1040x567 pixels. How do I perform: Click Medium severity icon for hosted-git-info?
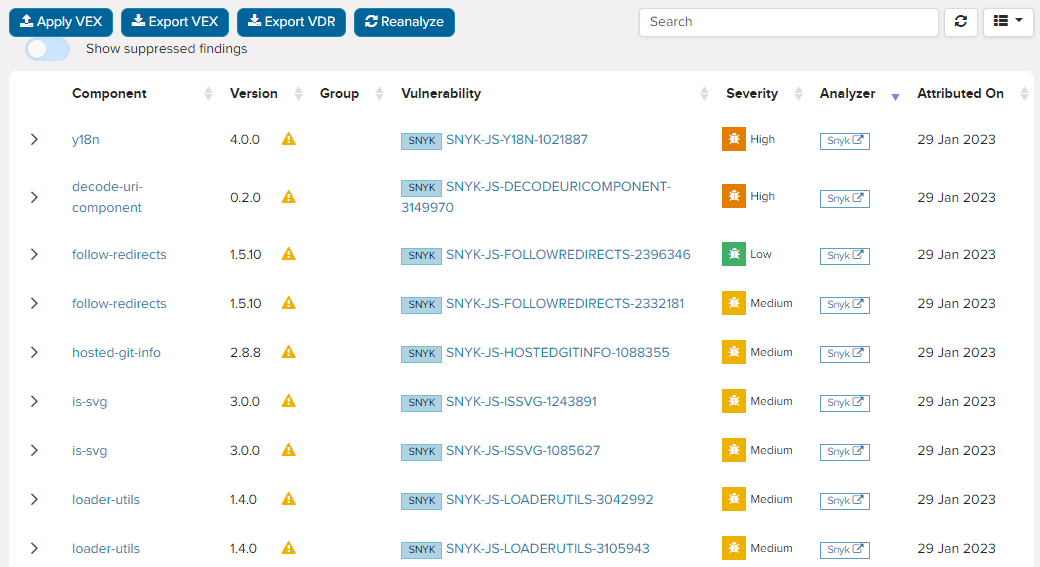click(734, 352)
